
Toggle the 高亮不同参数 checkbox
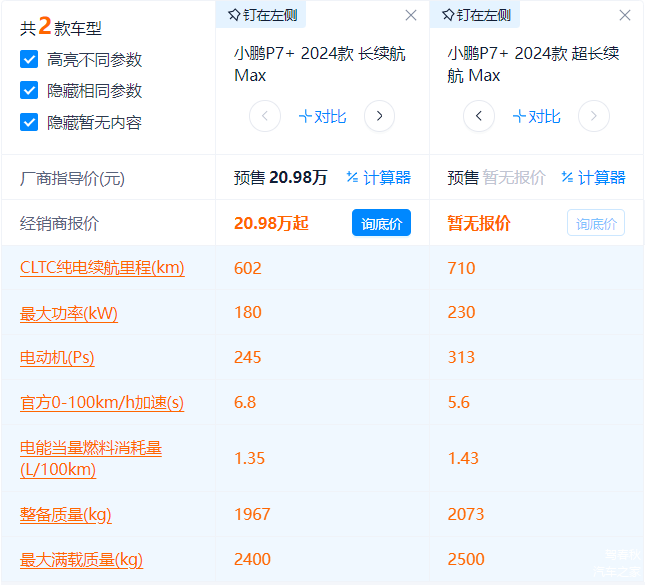coord(30,59)
